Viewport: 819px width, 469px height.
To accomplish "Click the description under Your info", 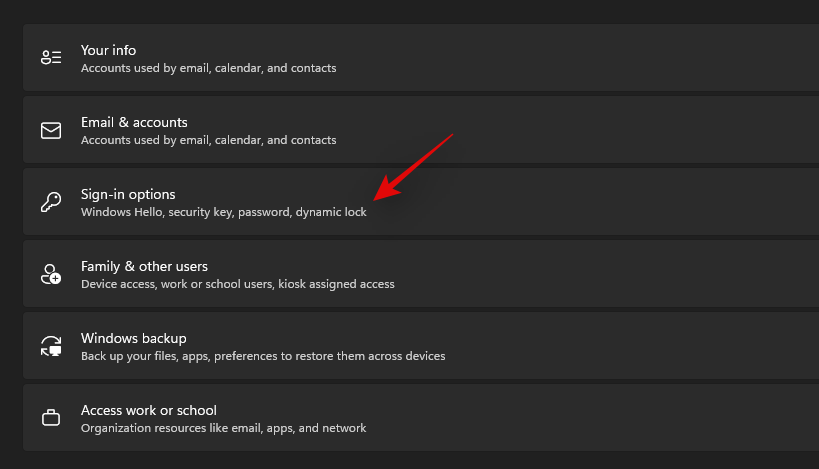I will pyautogui.click(x=208, y=68).
